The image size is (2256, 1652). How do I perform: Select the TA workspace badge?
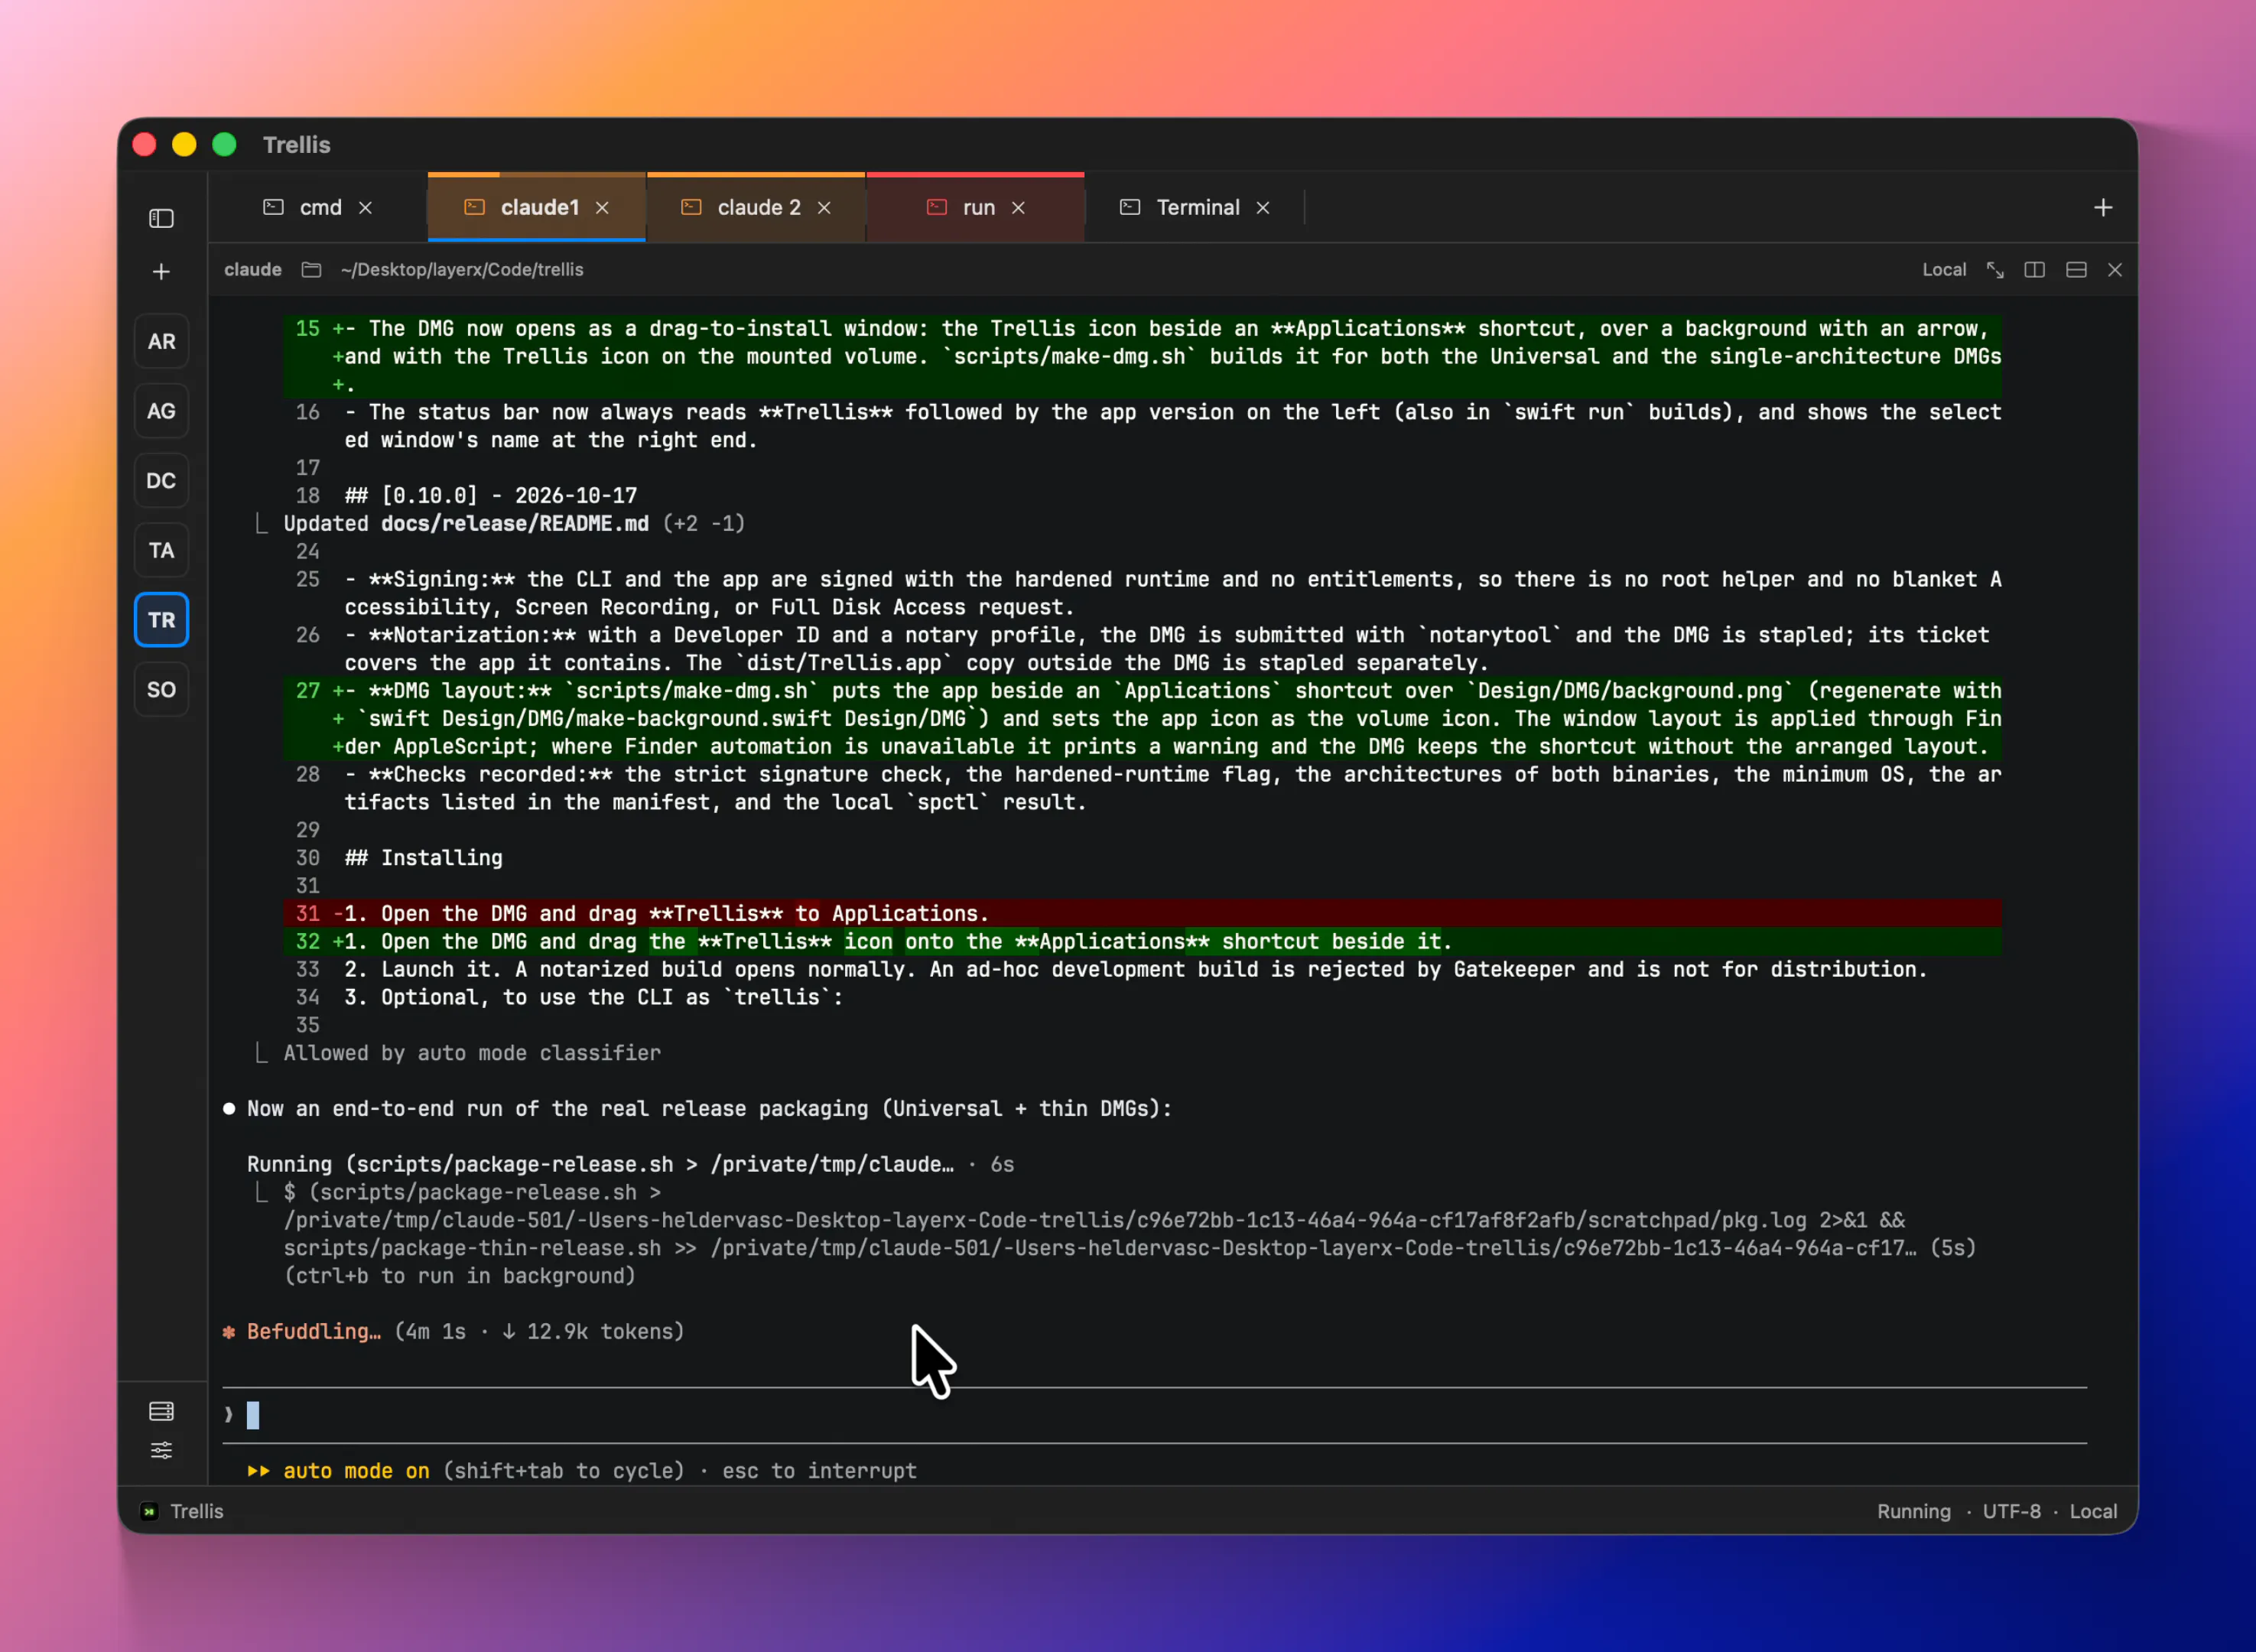tap(161, 551)
